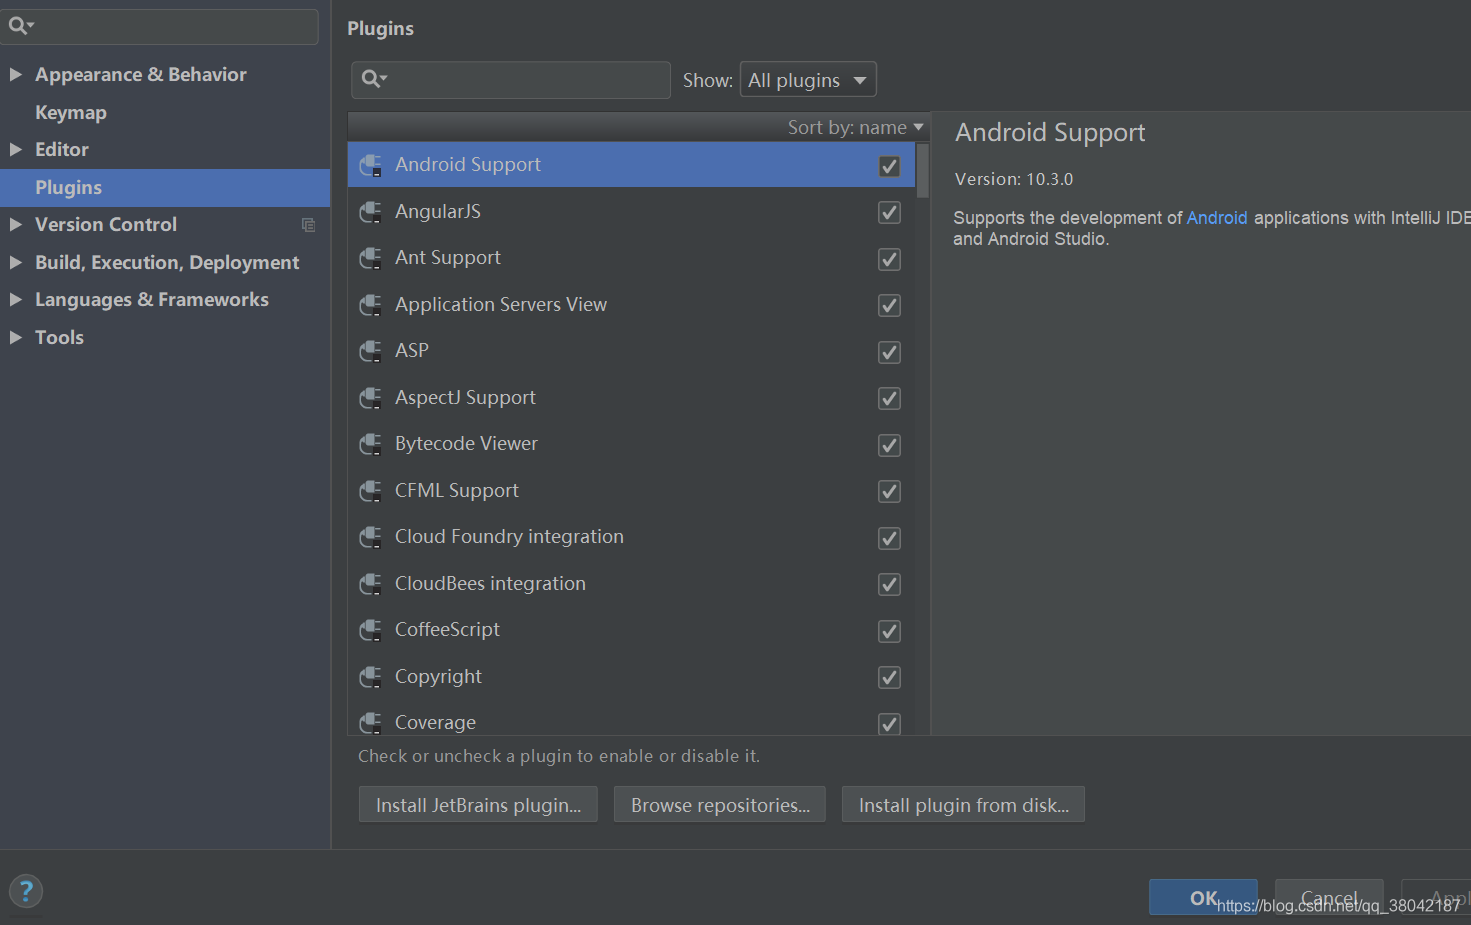This screenshot has height=925, width=1471.
Task: Click the plugin search magnifier icon
Action: pyautogui.click(x=374, y=79)
